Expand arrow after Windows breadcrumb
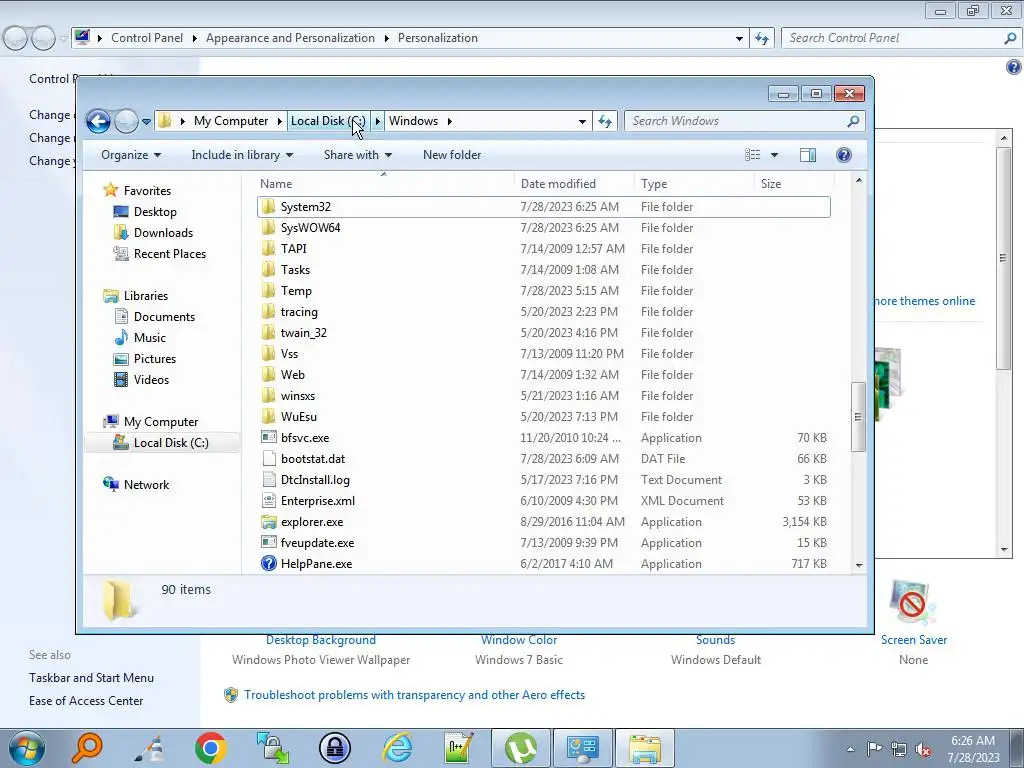Screen dimensions: 1024x768 coord(449,121)
